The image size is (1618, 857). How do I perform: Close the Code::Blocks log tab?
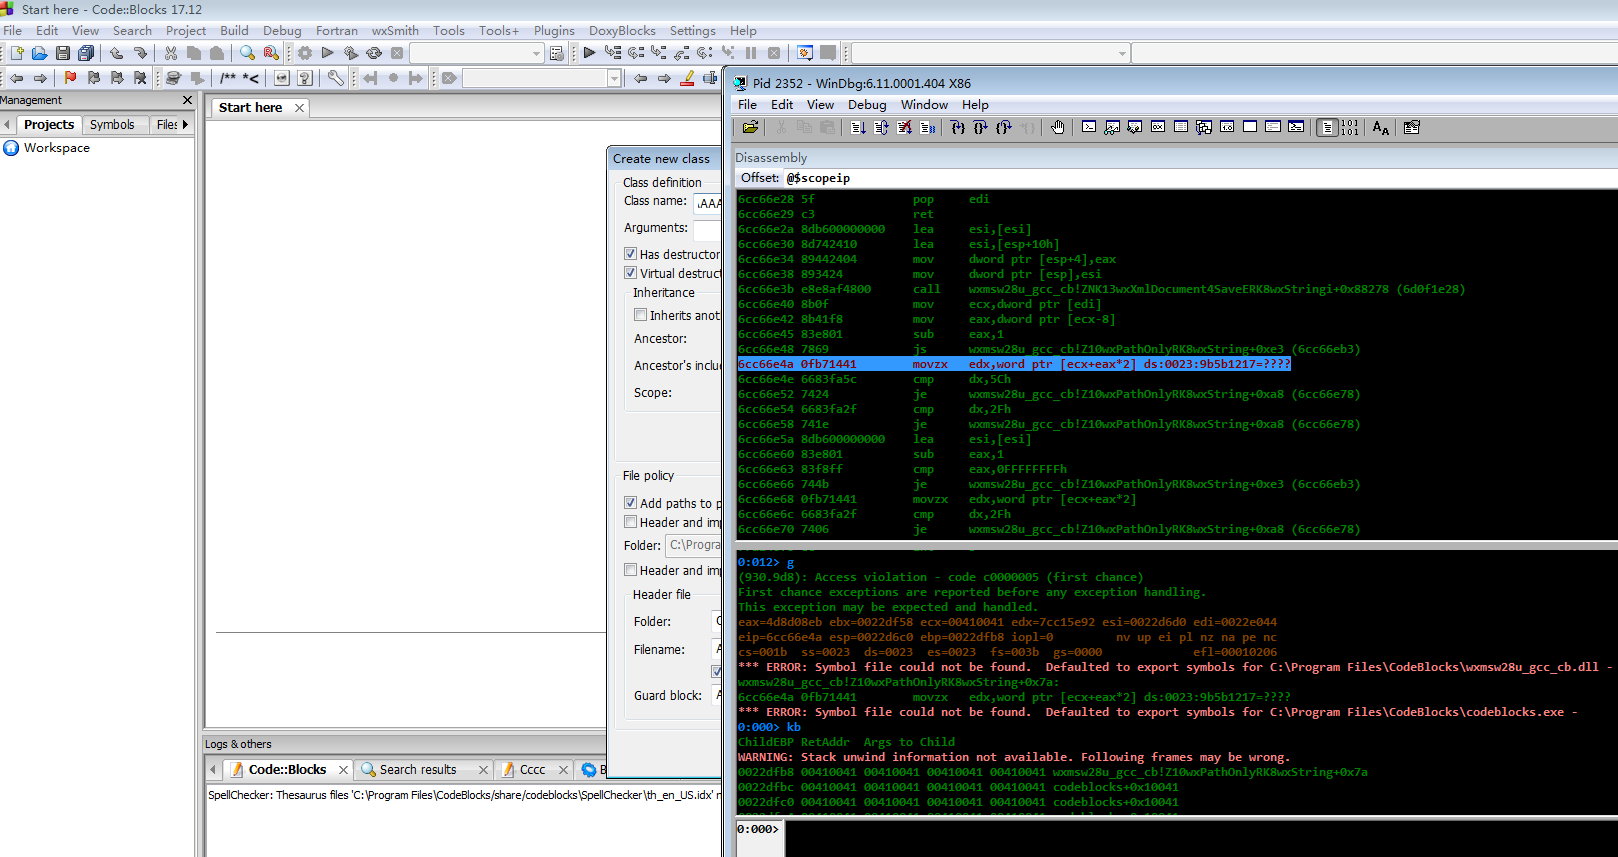(x=343, y=770)
